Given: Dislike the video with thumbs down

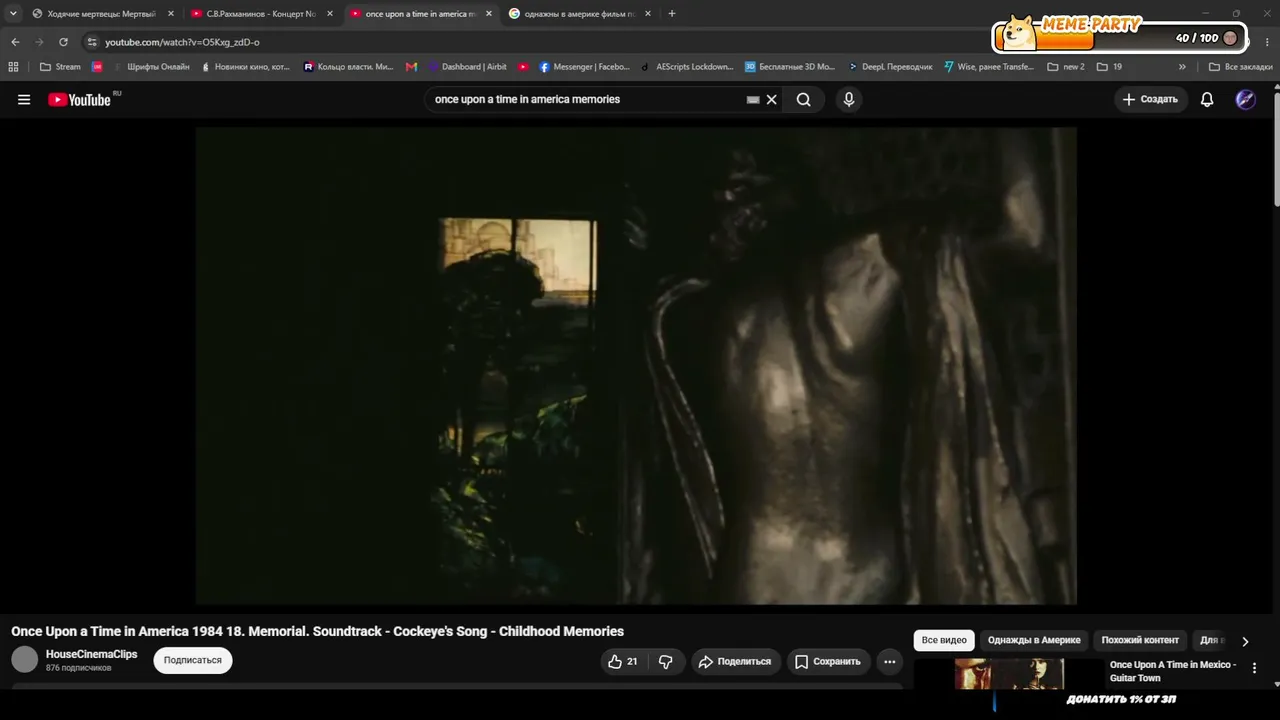Looking at the screenshot, I should 665,661.
